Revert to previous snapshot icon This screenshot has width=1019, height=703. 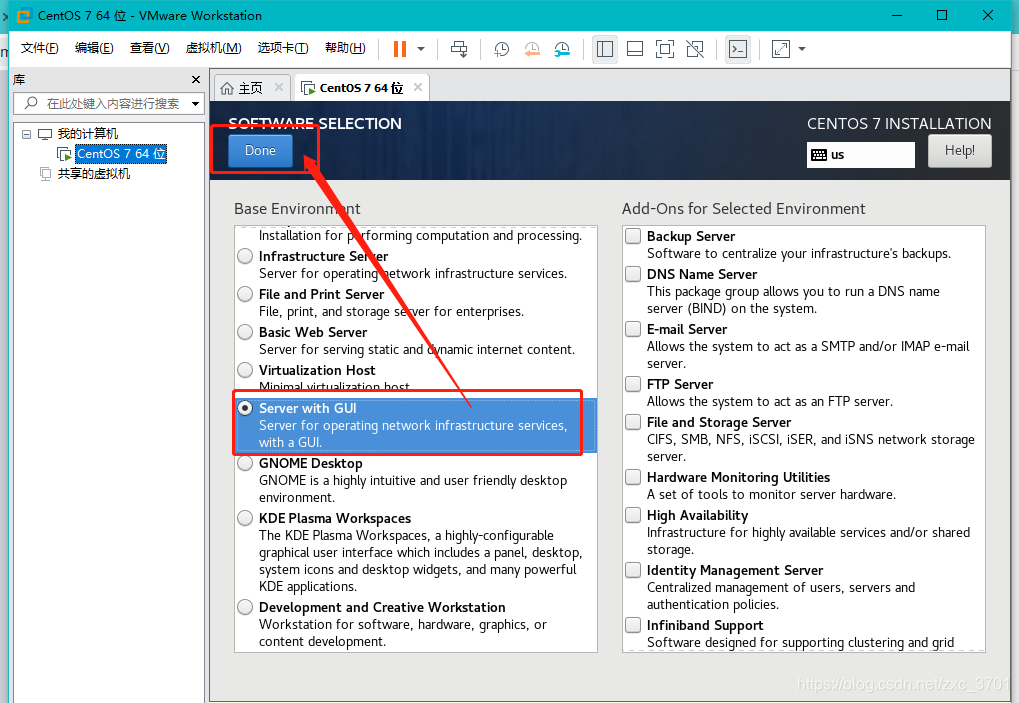point(532,49)
